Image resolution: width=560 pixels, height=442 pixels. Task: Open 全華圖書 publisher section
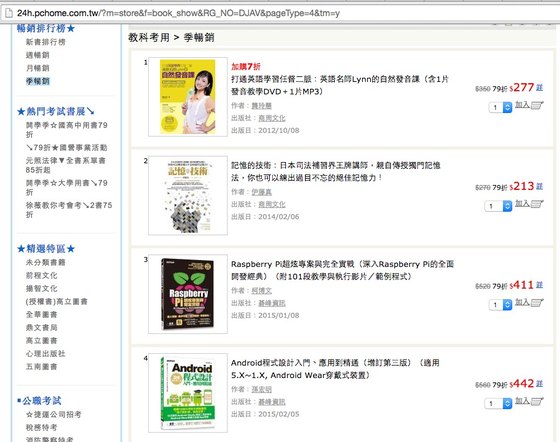41,315
